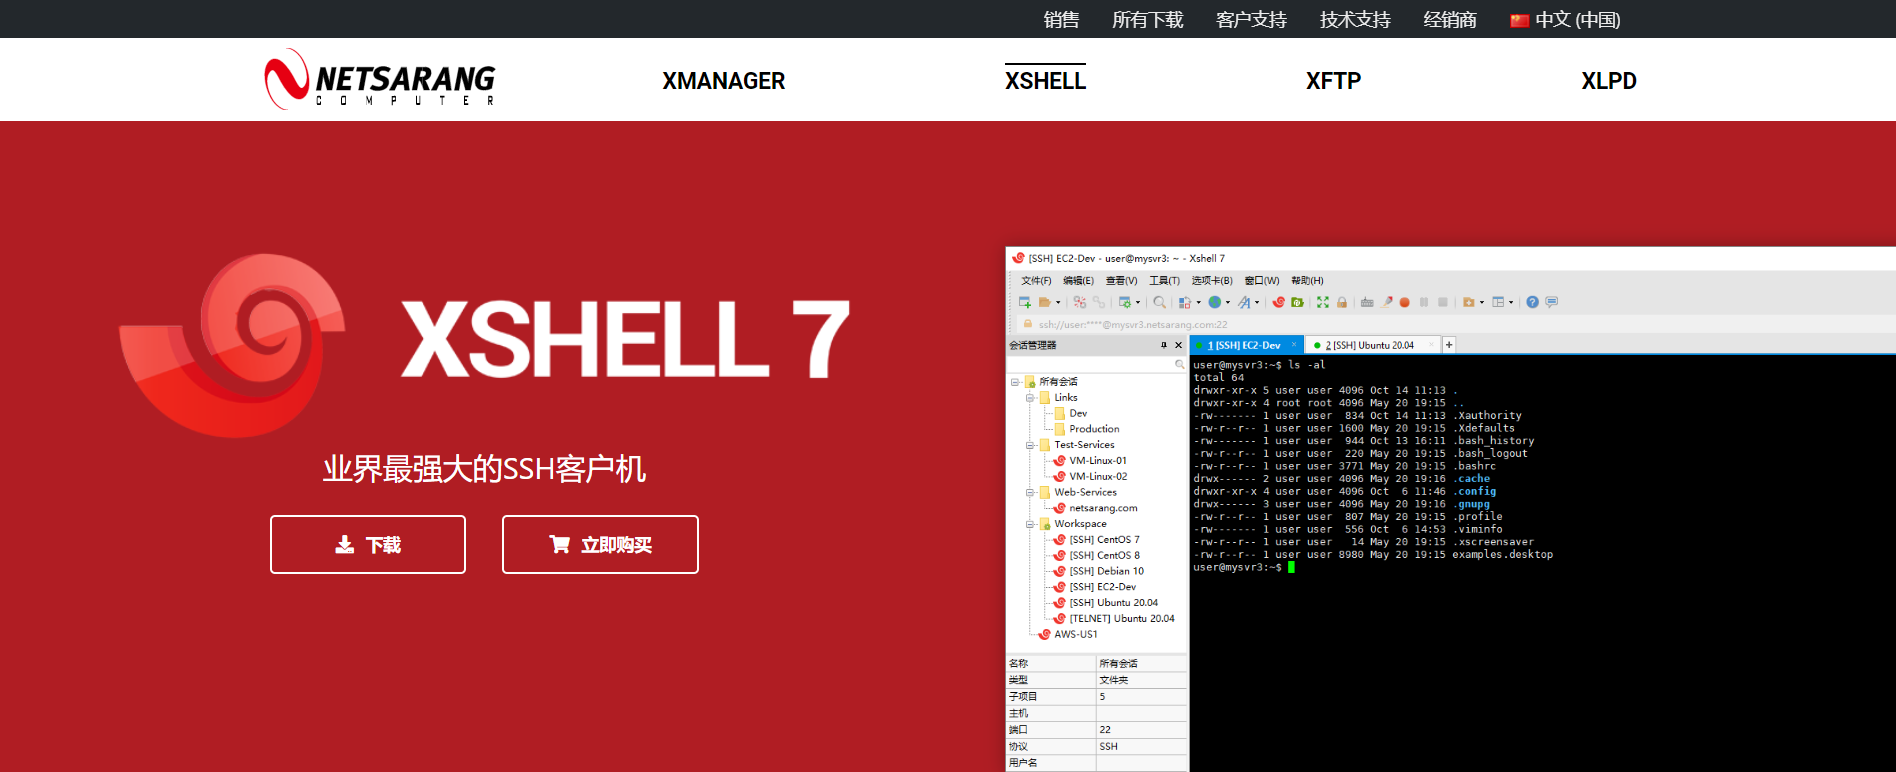Collapse the Workspace folder node
Viewport: 1896px width, 772px height.
click(1030, 524)
